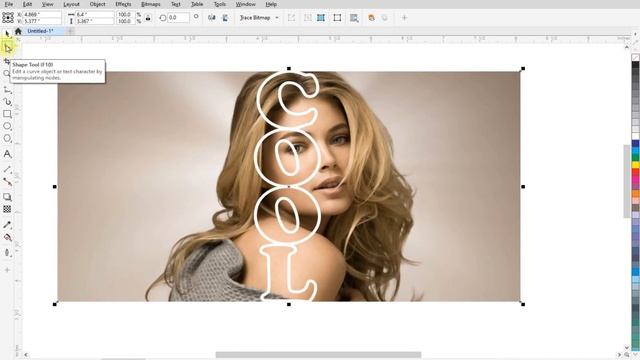
Task: Click the vertical scrollbar up arrow
Action: [627, 48]
